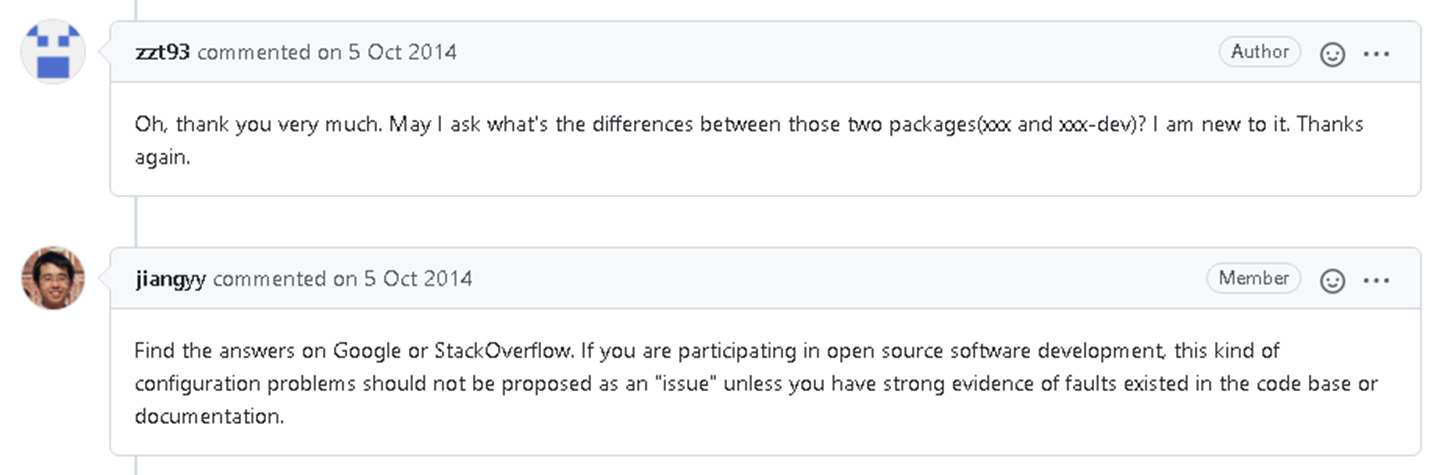
Task: Visit the zzt93 username link
Action: [162, 52]
